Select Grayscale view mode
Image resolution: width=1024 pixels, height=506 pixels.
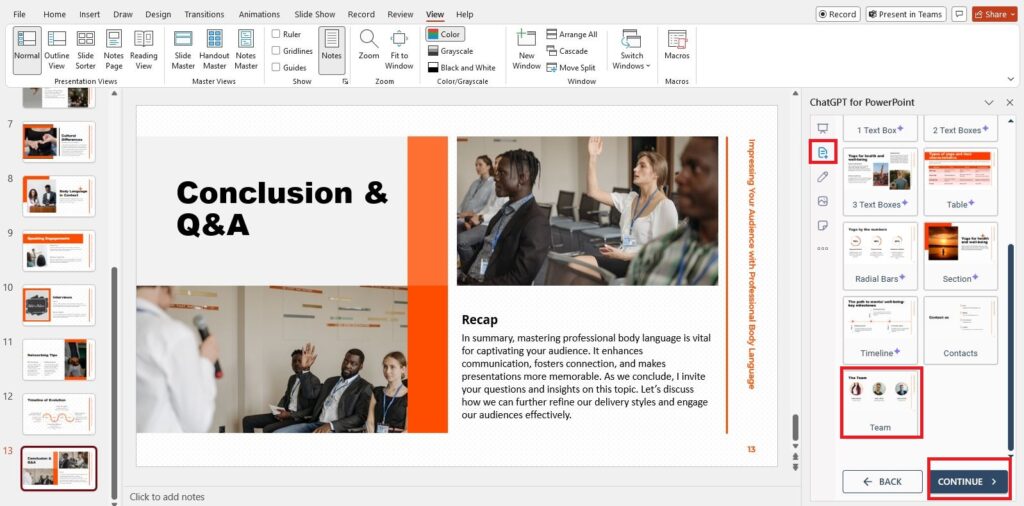(x=450, y=51)
